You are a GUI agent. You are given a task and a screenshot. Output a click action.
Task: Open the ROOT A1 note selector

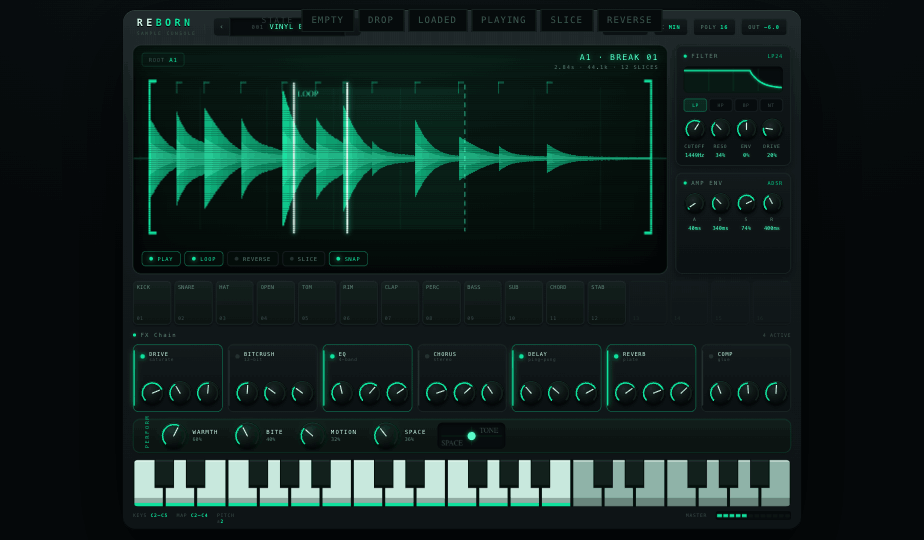click(163, 60)
